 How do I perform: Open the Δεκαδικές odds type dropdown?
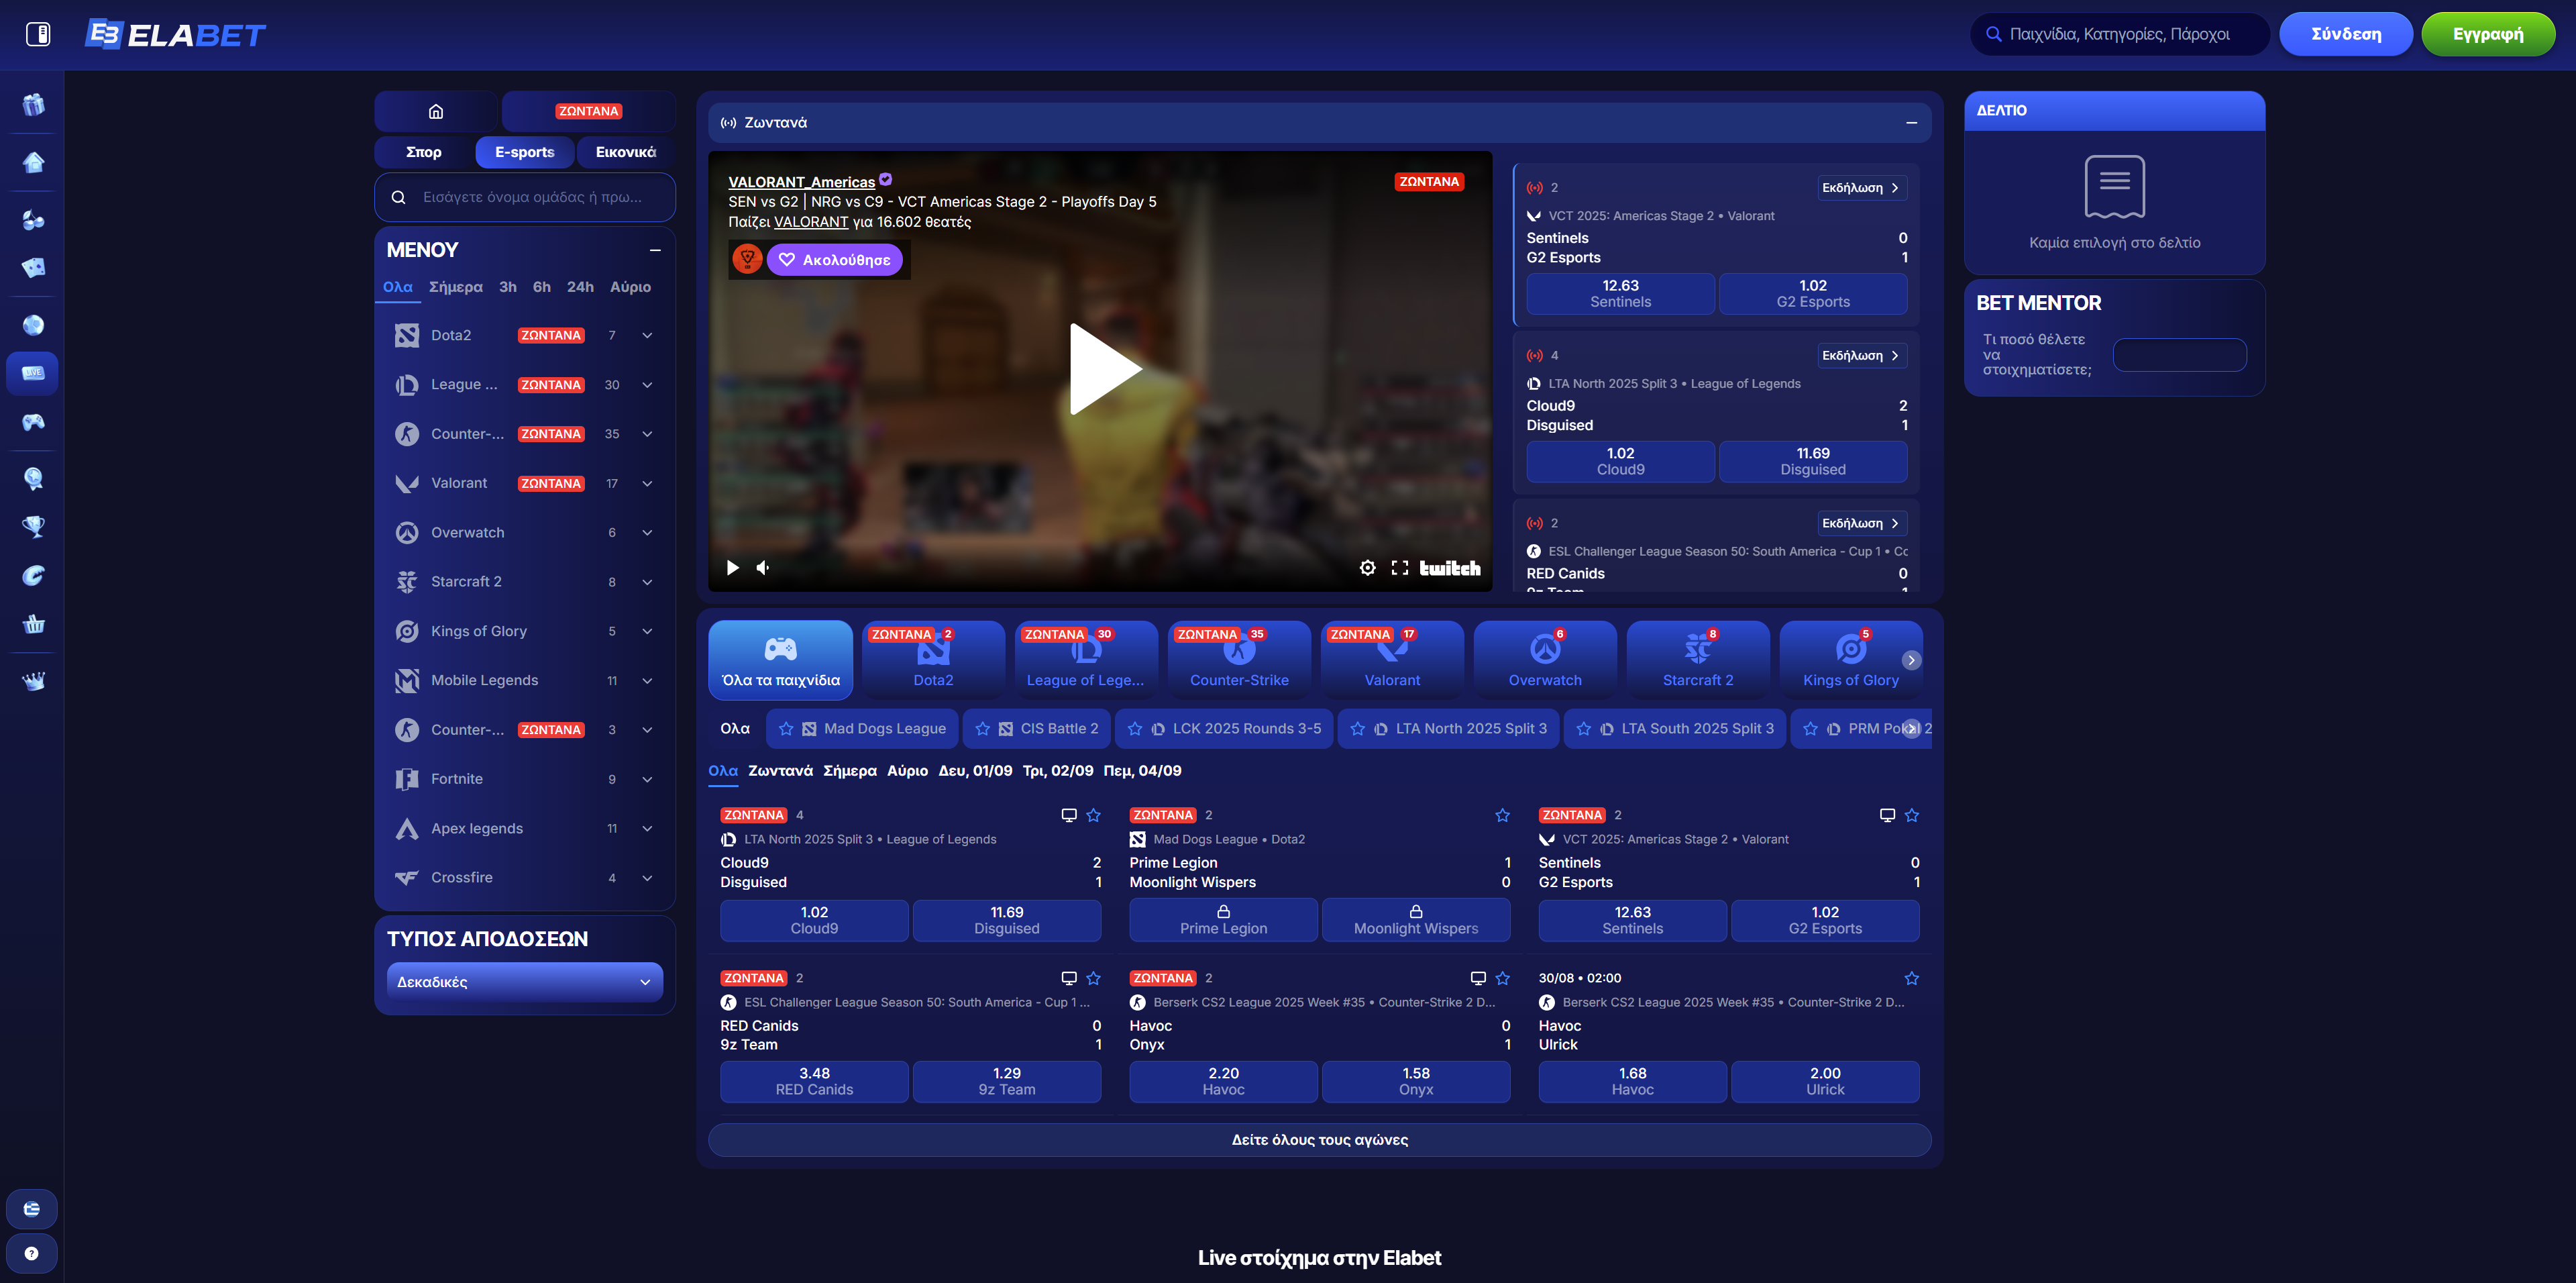pyautogui.click(x=525, y=982)
